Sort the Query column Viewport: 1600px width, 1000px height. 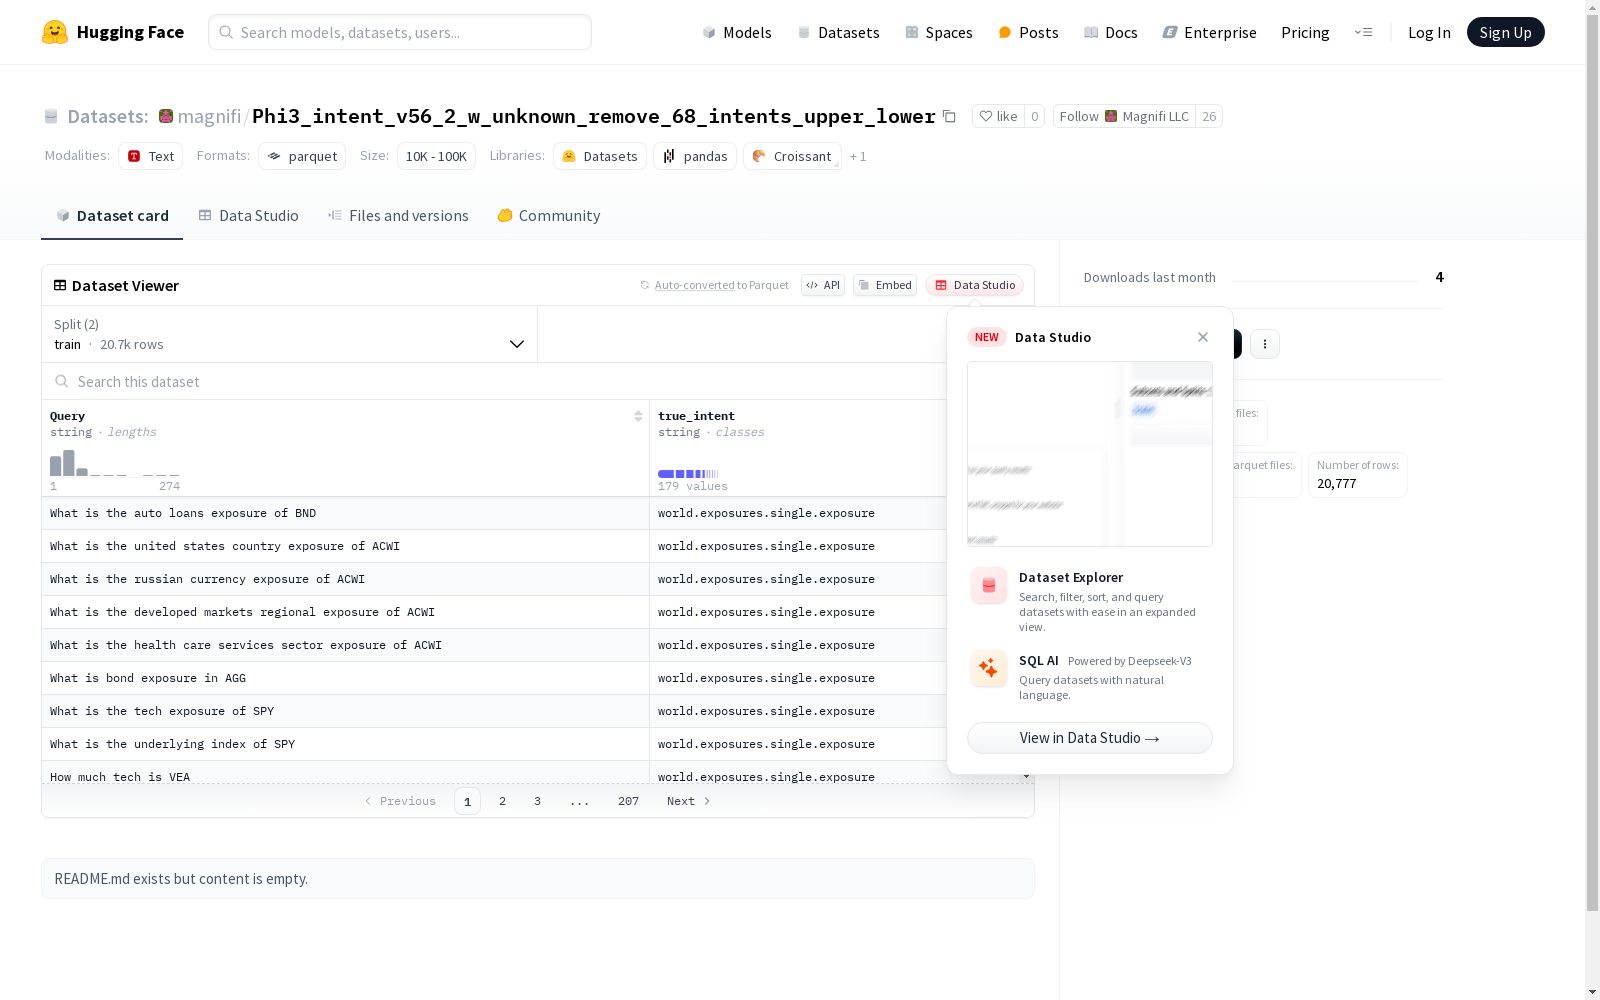pos(638,416)
